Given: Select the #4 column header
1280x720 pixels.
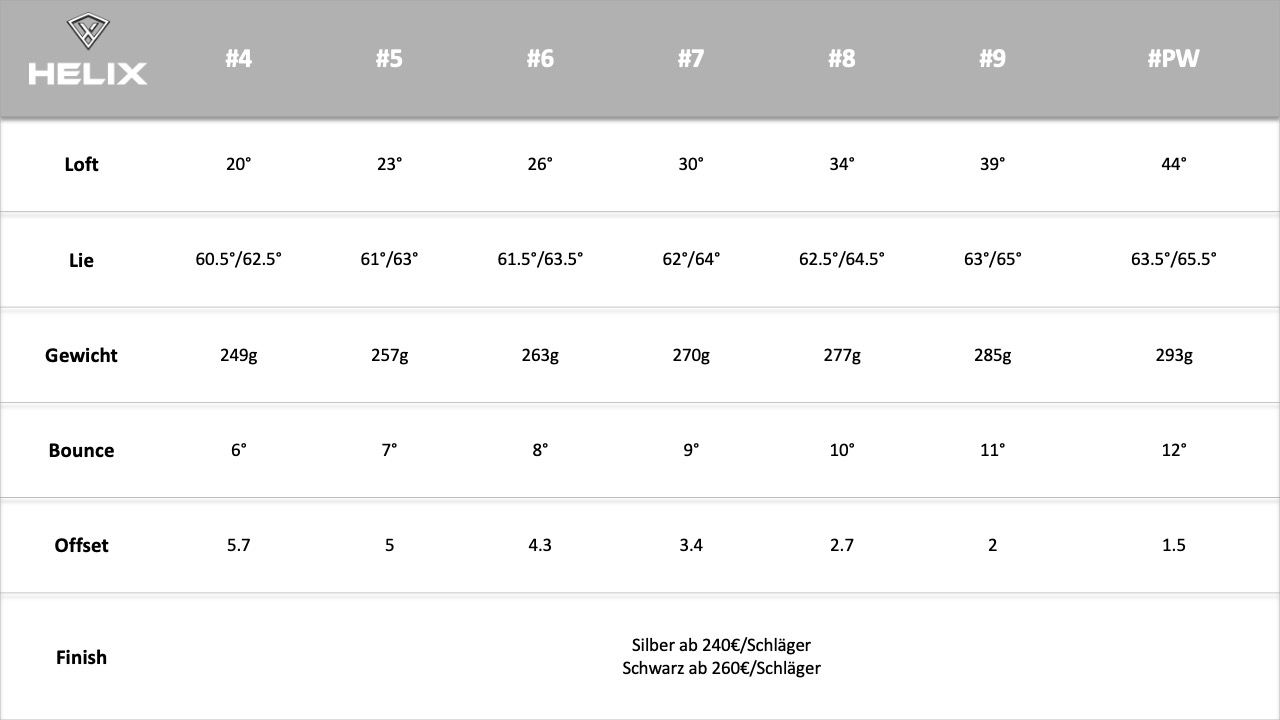Looking at the screenshot, I should click(238, 59).
